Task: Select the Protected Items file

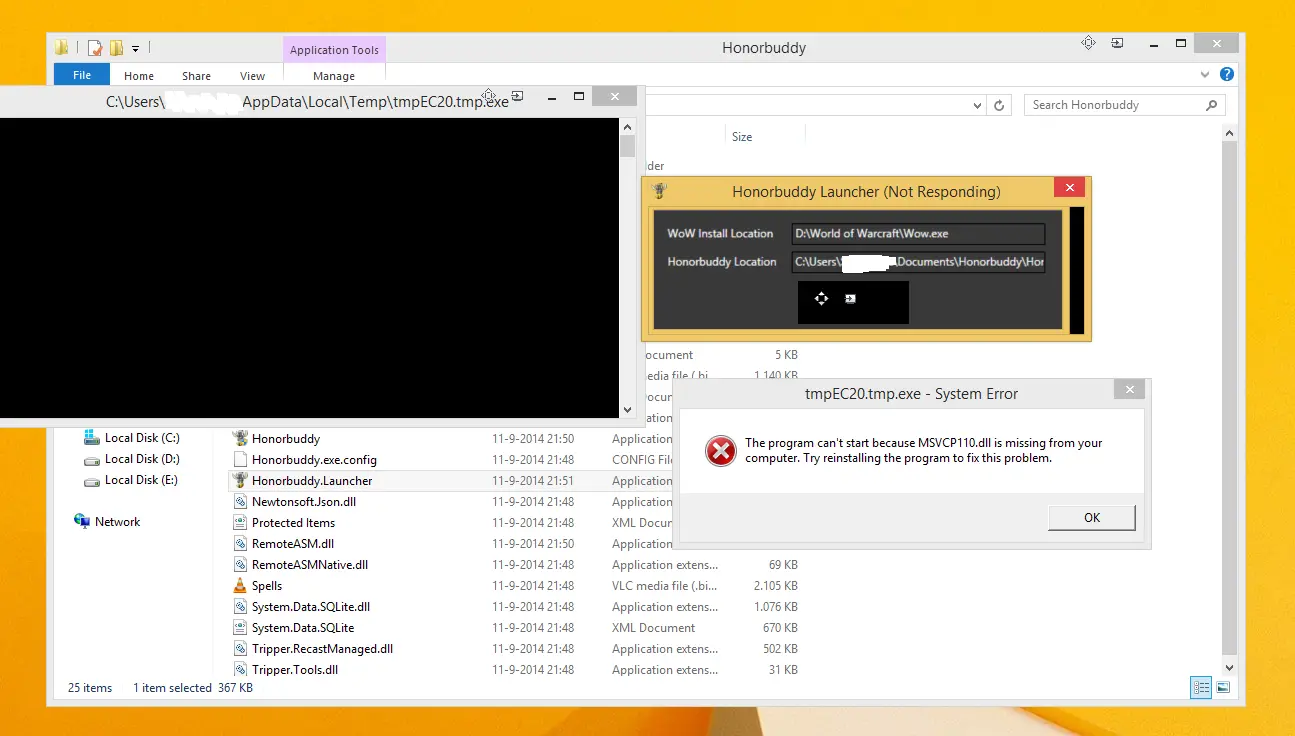Action: tap(293, 523)
